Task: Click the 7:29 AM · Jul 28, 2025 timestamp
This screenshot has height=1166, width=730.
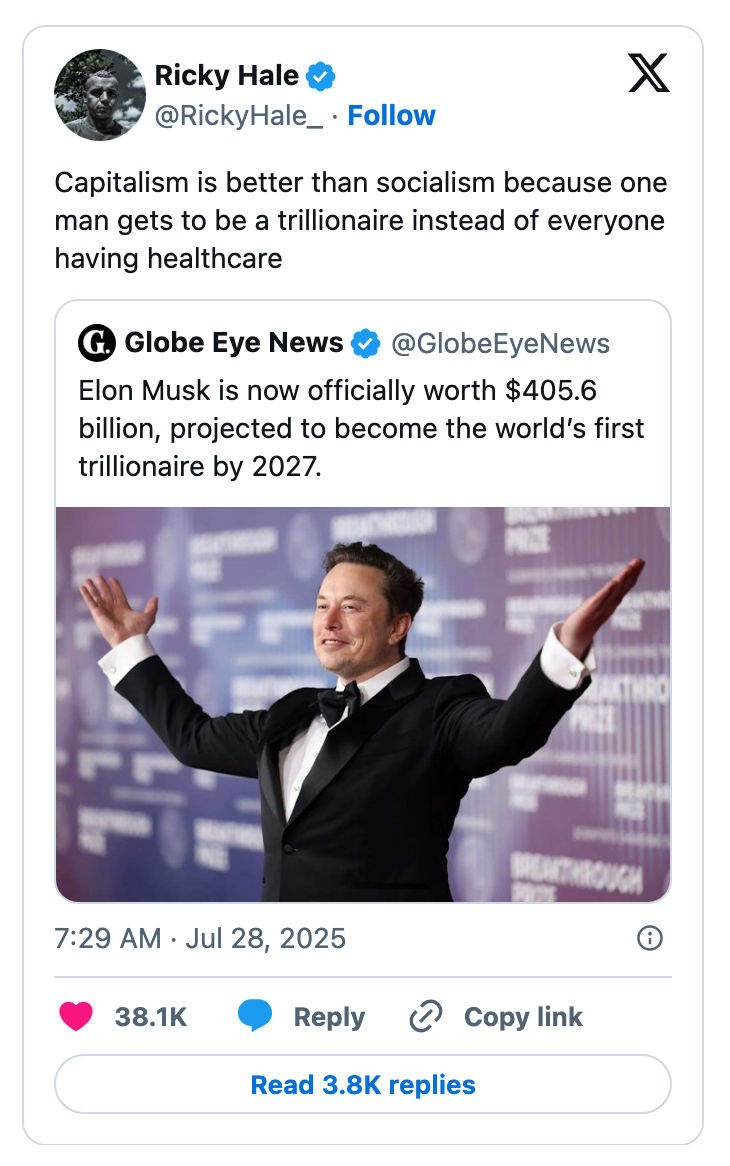Action: (200, 938)
